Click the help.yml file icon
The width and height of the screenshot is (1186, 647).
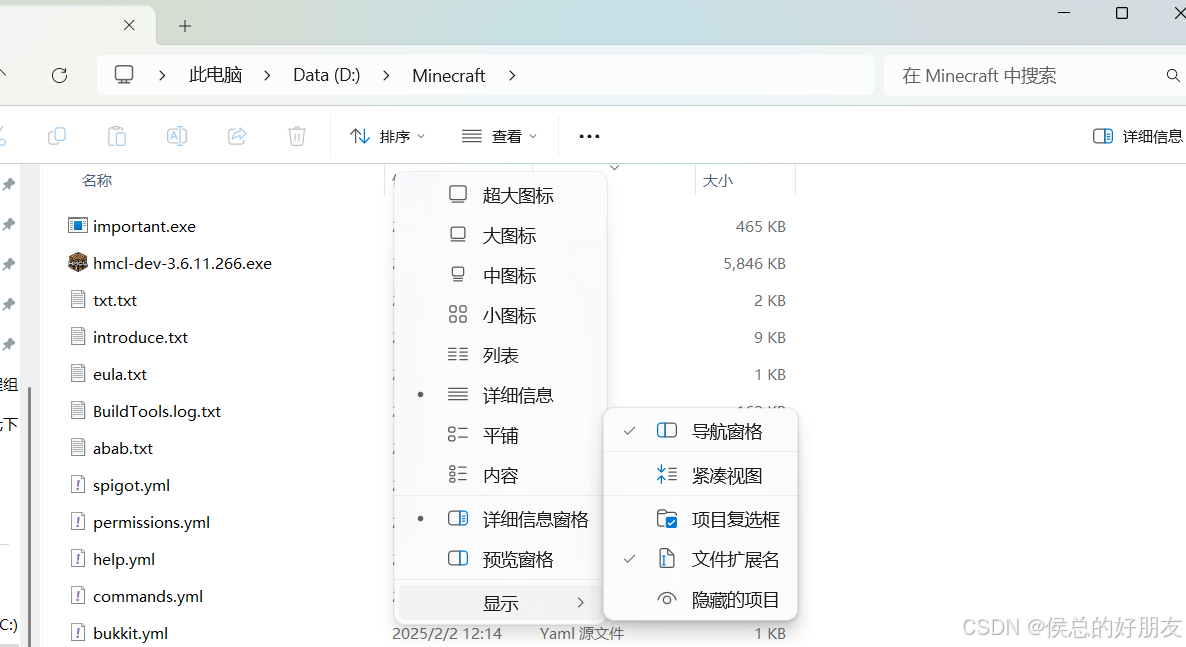point(77,558)
